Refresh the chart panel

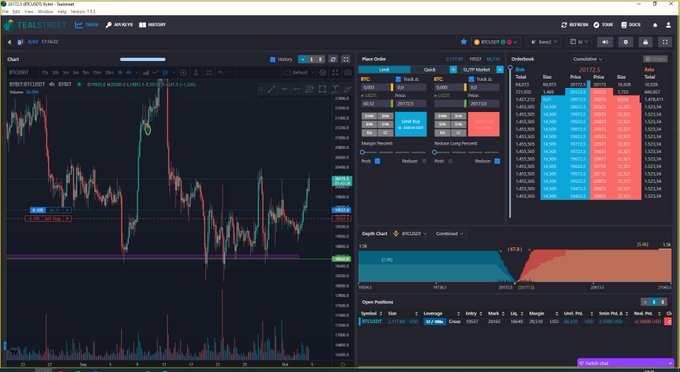click(333, 59)
